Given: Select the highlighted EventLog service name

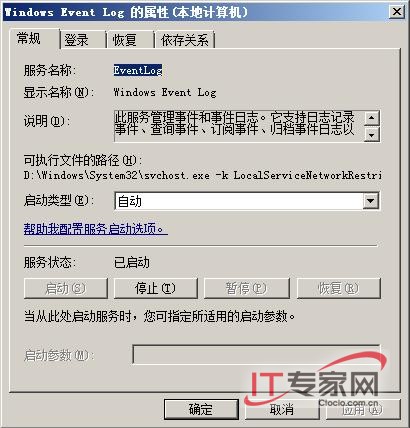Looking at the screenshot, I should click(x=138, y=70).
